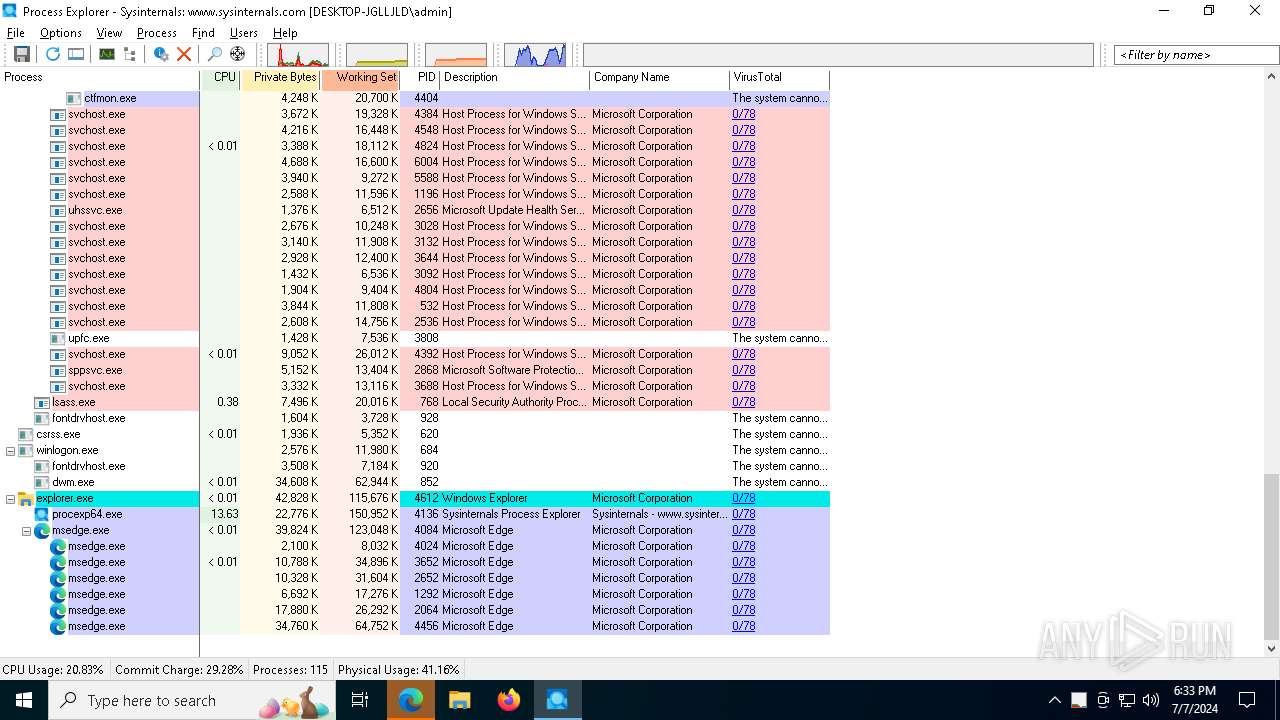Screen dimensions: 1280x720
Task: Open Task View on the taskbar
Action: point(360,700)
